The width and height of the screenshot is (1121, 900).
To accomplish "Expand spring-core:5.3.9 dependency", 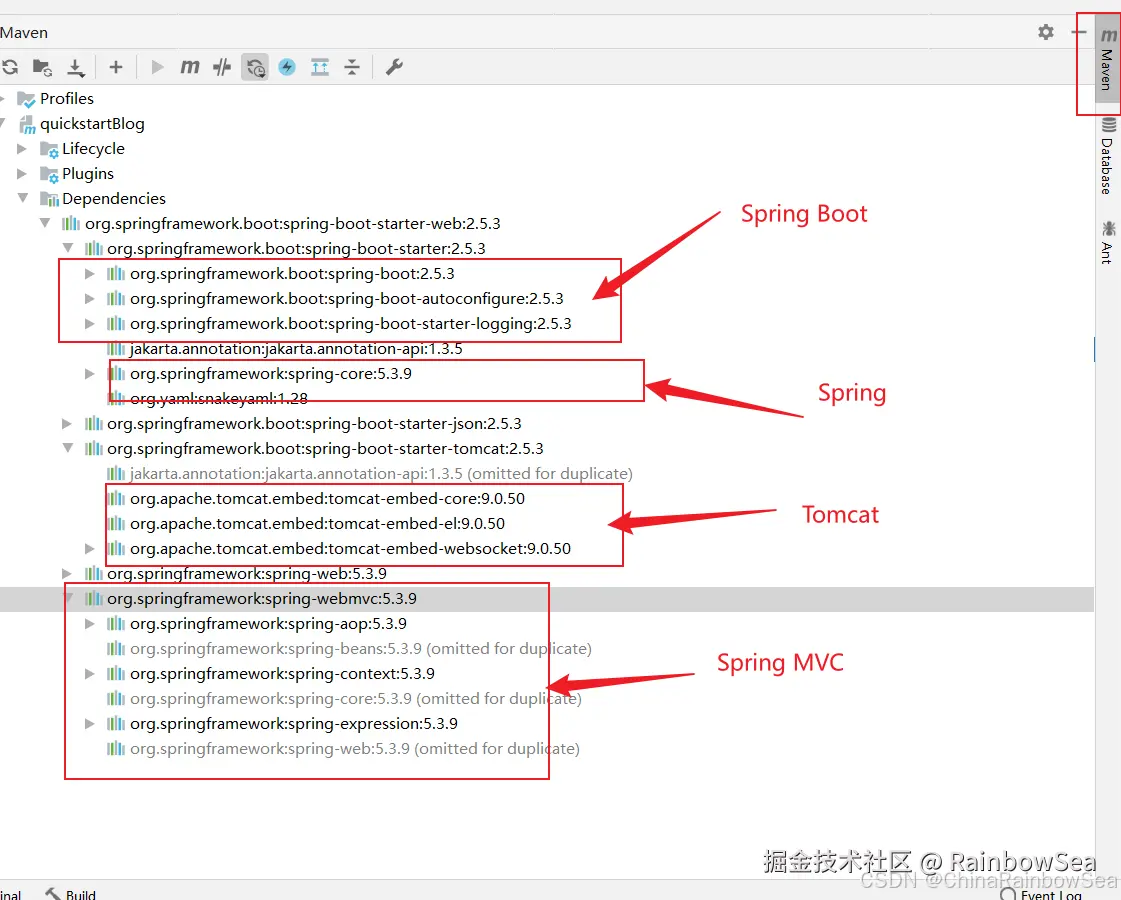I will click(90, 374).
